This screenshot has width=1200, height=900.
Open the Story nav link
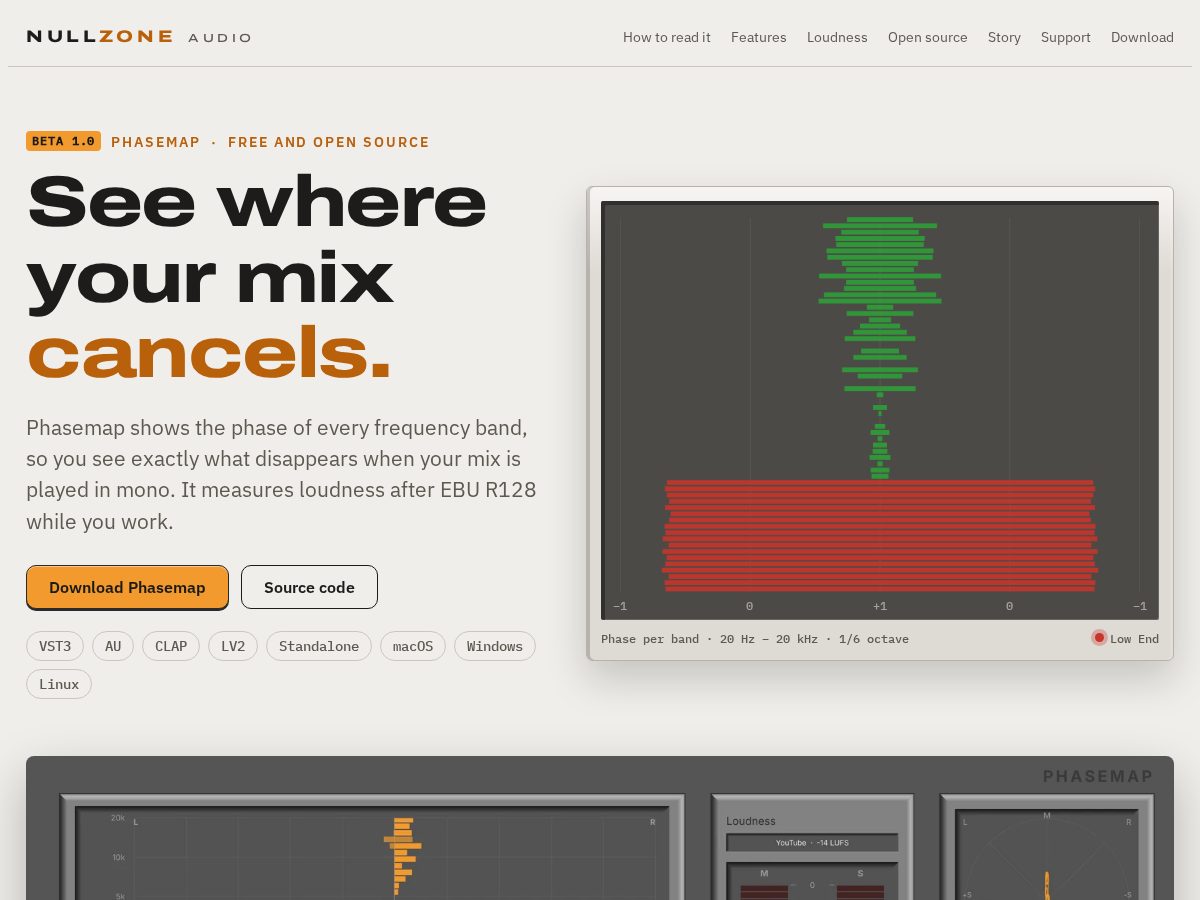click(1004, 37)
